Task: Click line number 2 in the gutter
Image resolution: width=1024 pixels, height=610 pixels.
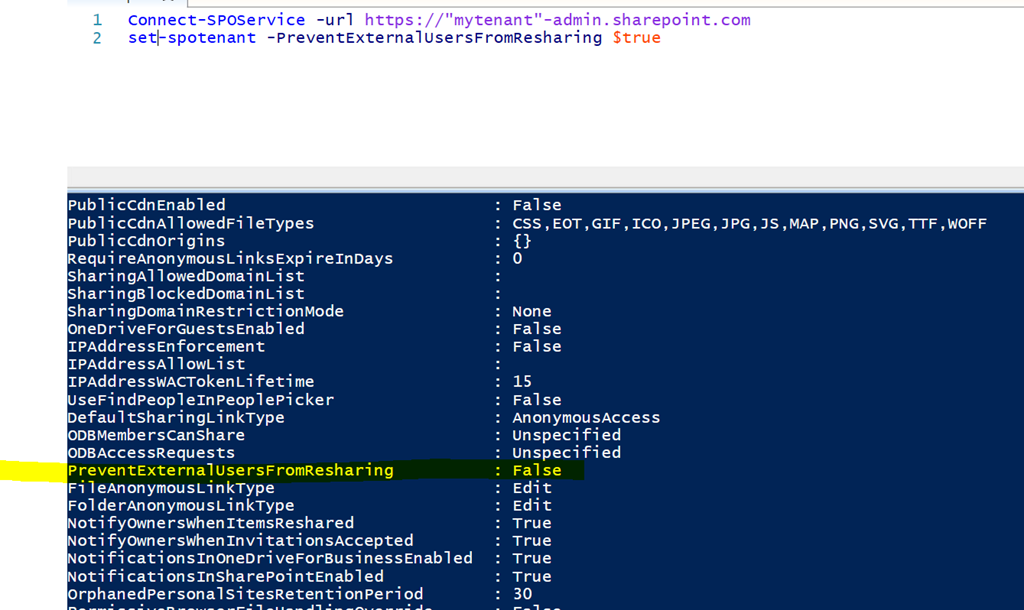Action: click(x=97, y=38)
